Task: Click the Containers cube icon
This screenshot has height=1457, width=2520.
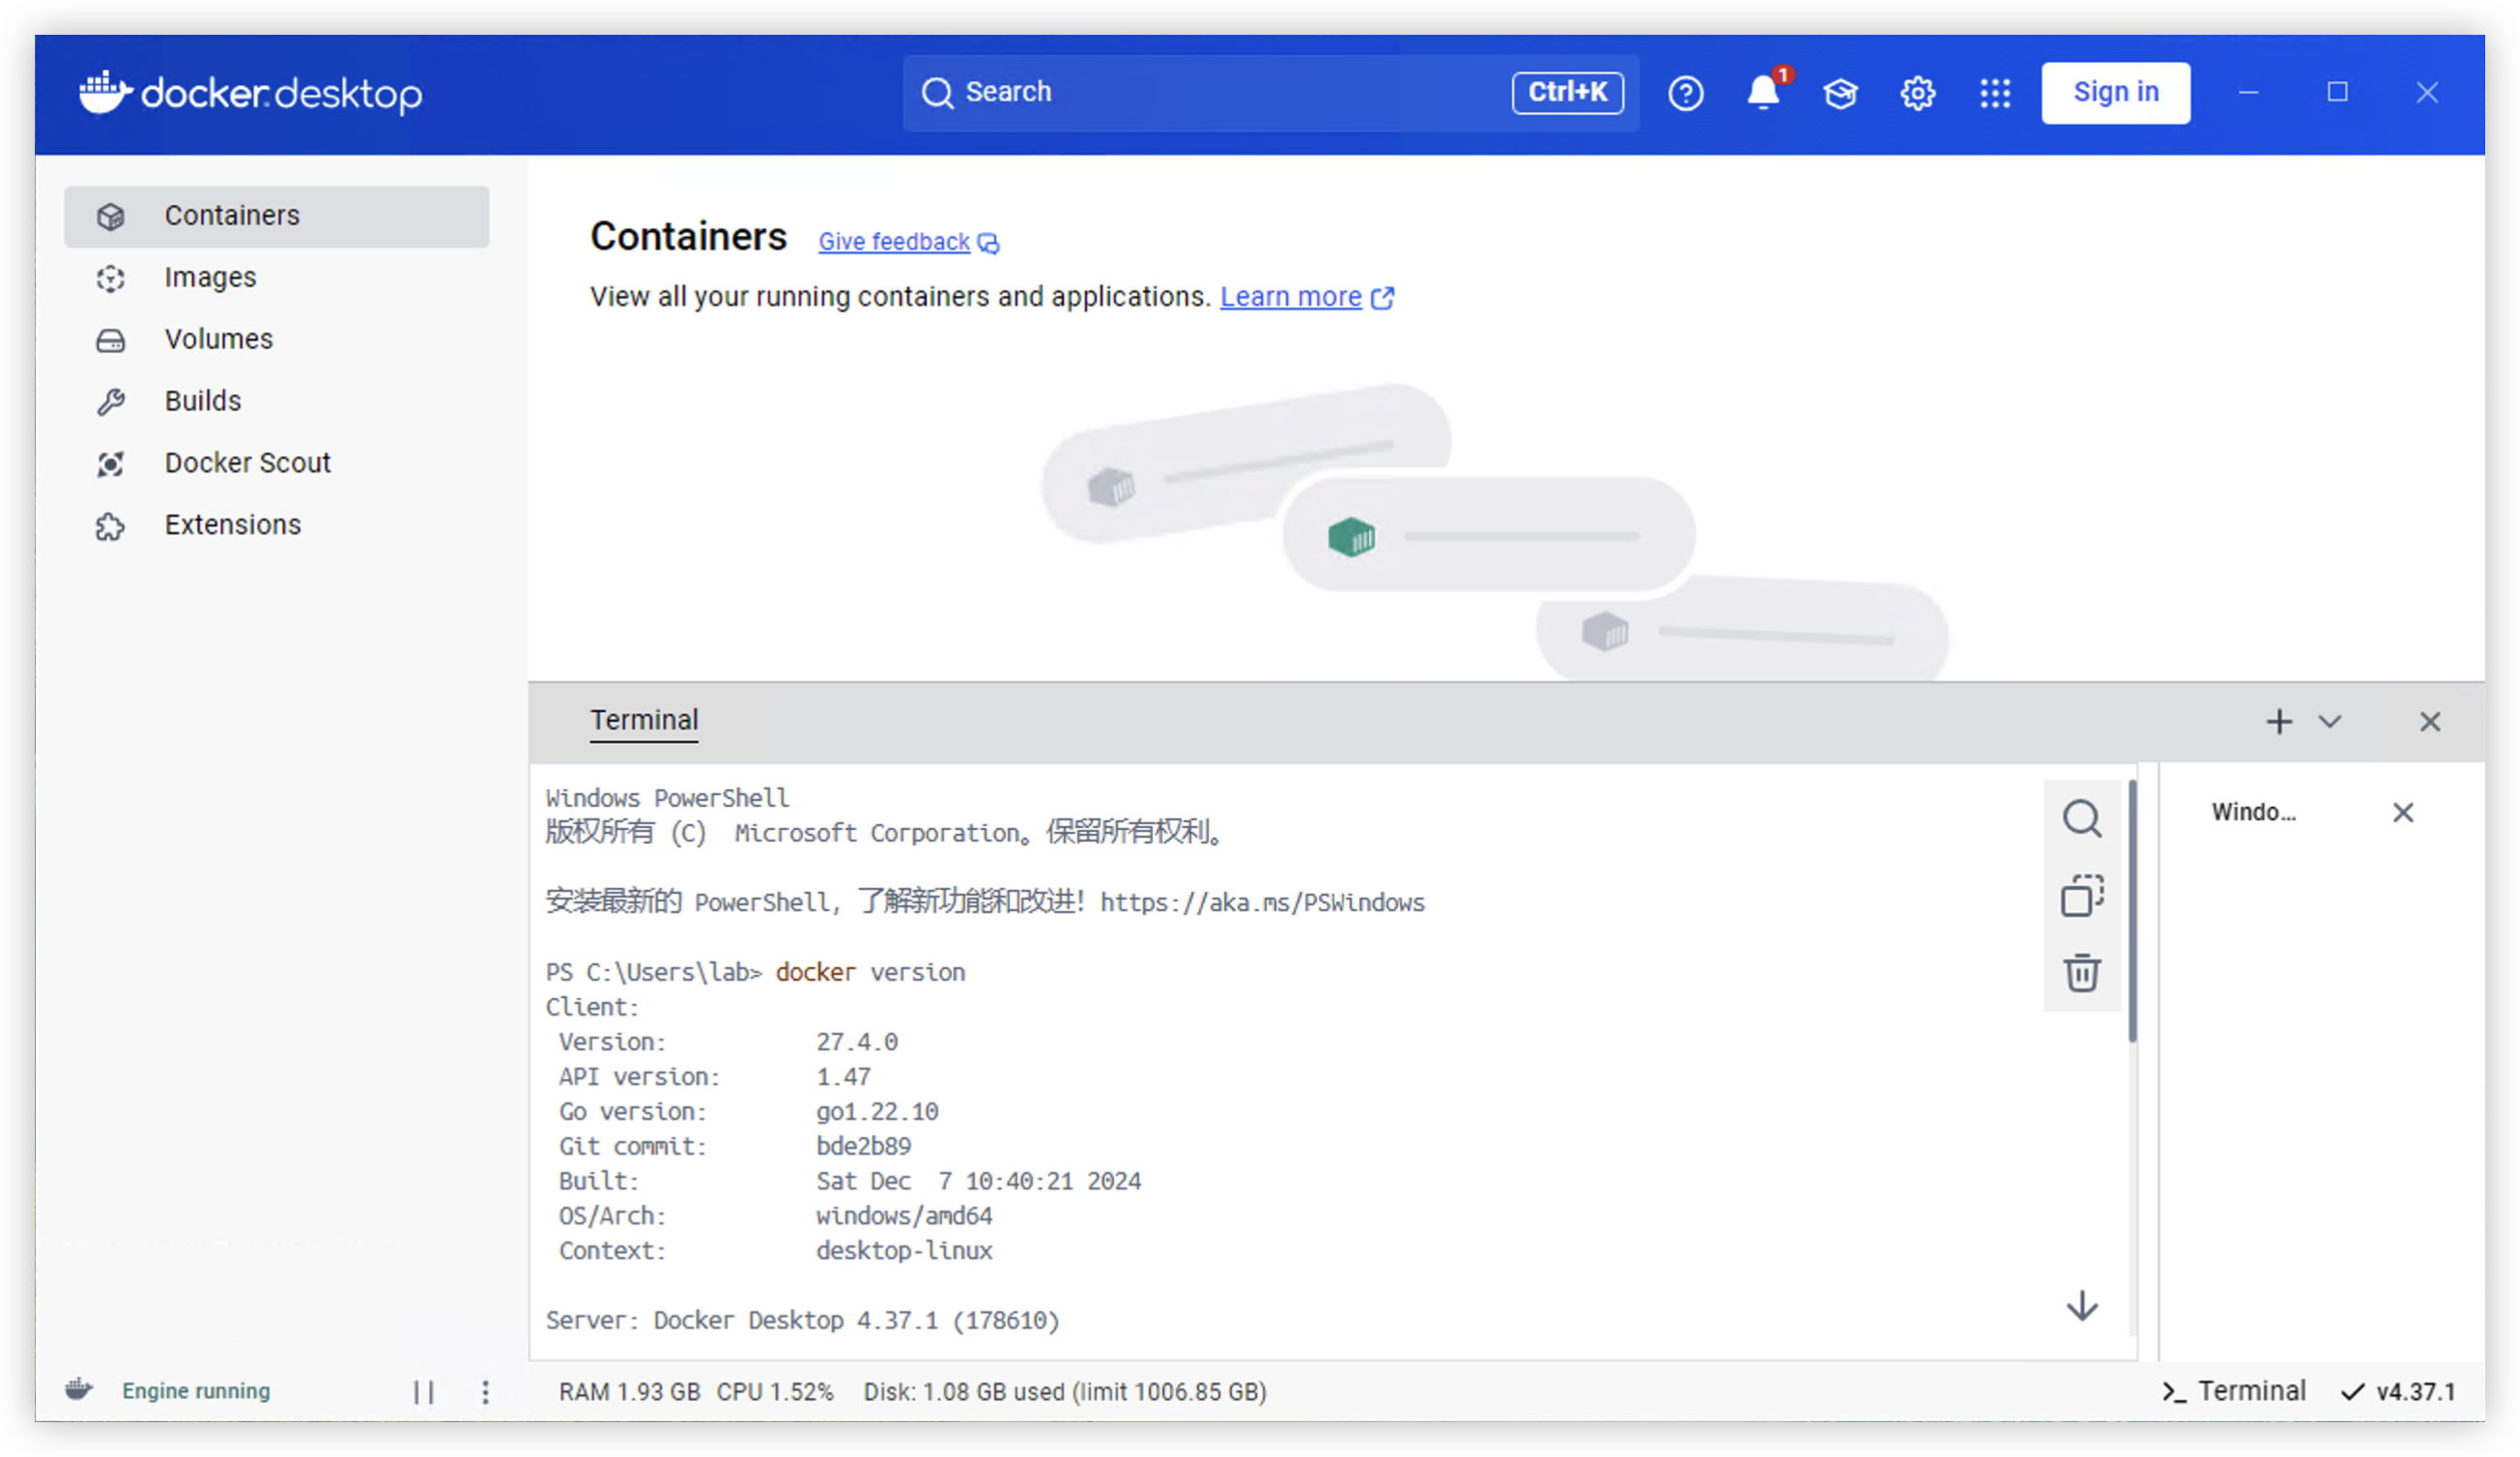Action: tap(111, 216)
